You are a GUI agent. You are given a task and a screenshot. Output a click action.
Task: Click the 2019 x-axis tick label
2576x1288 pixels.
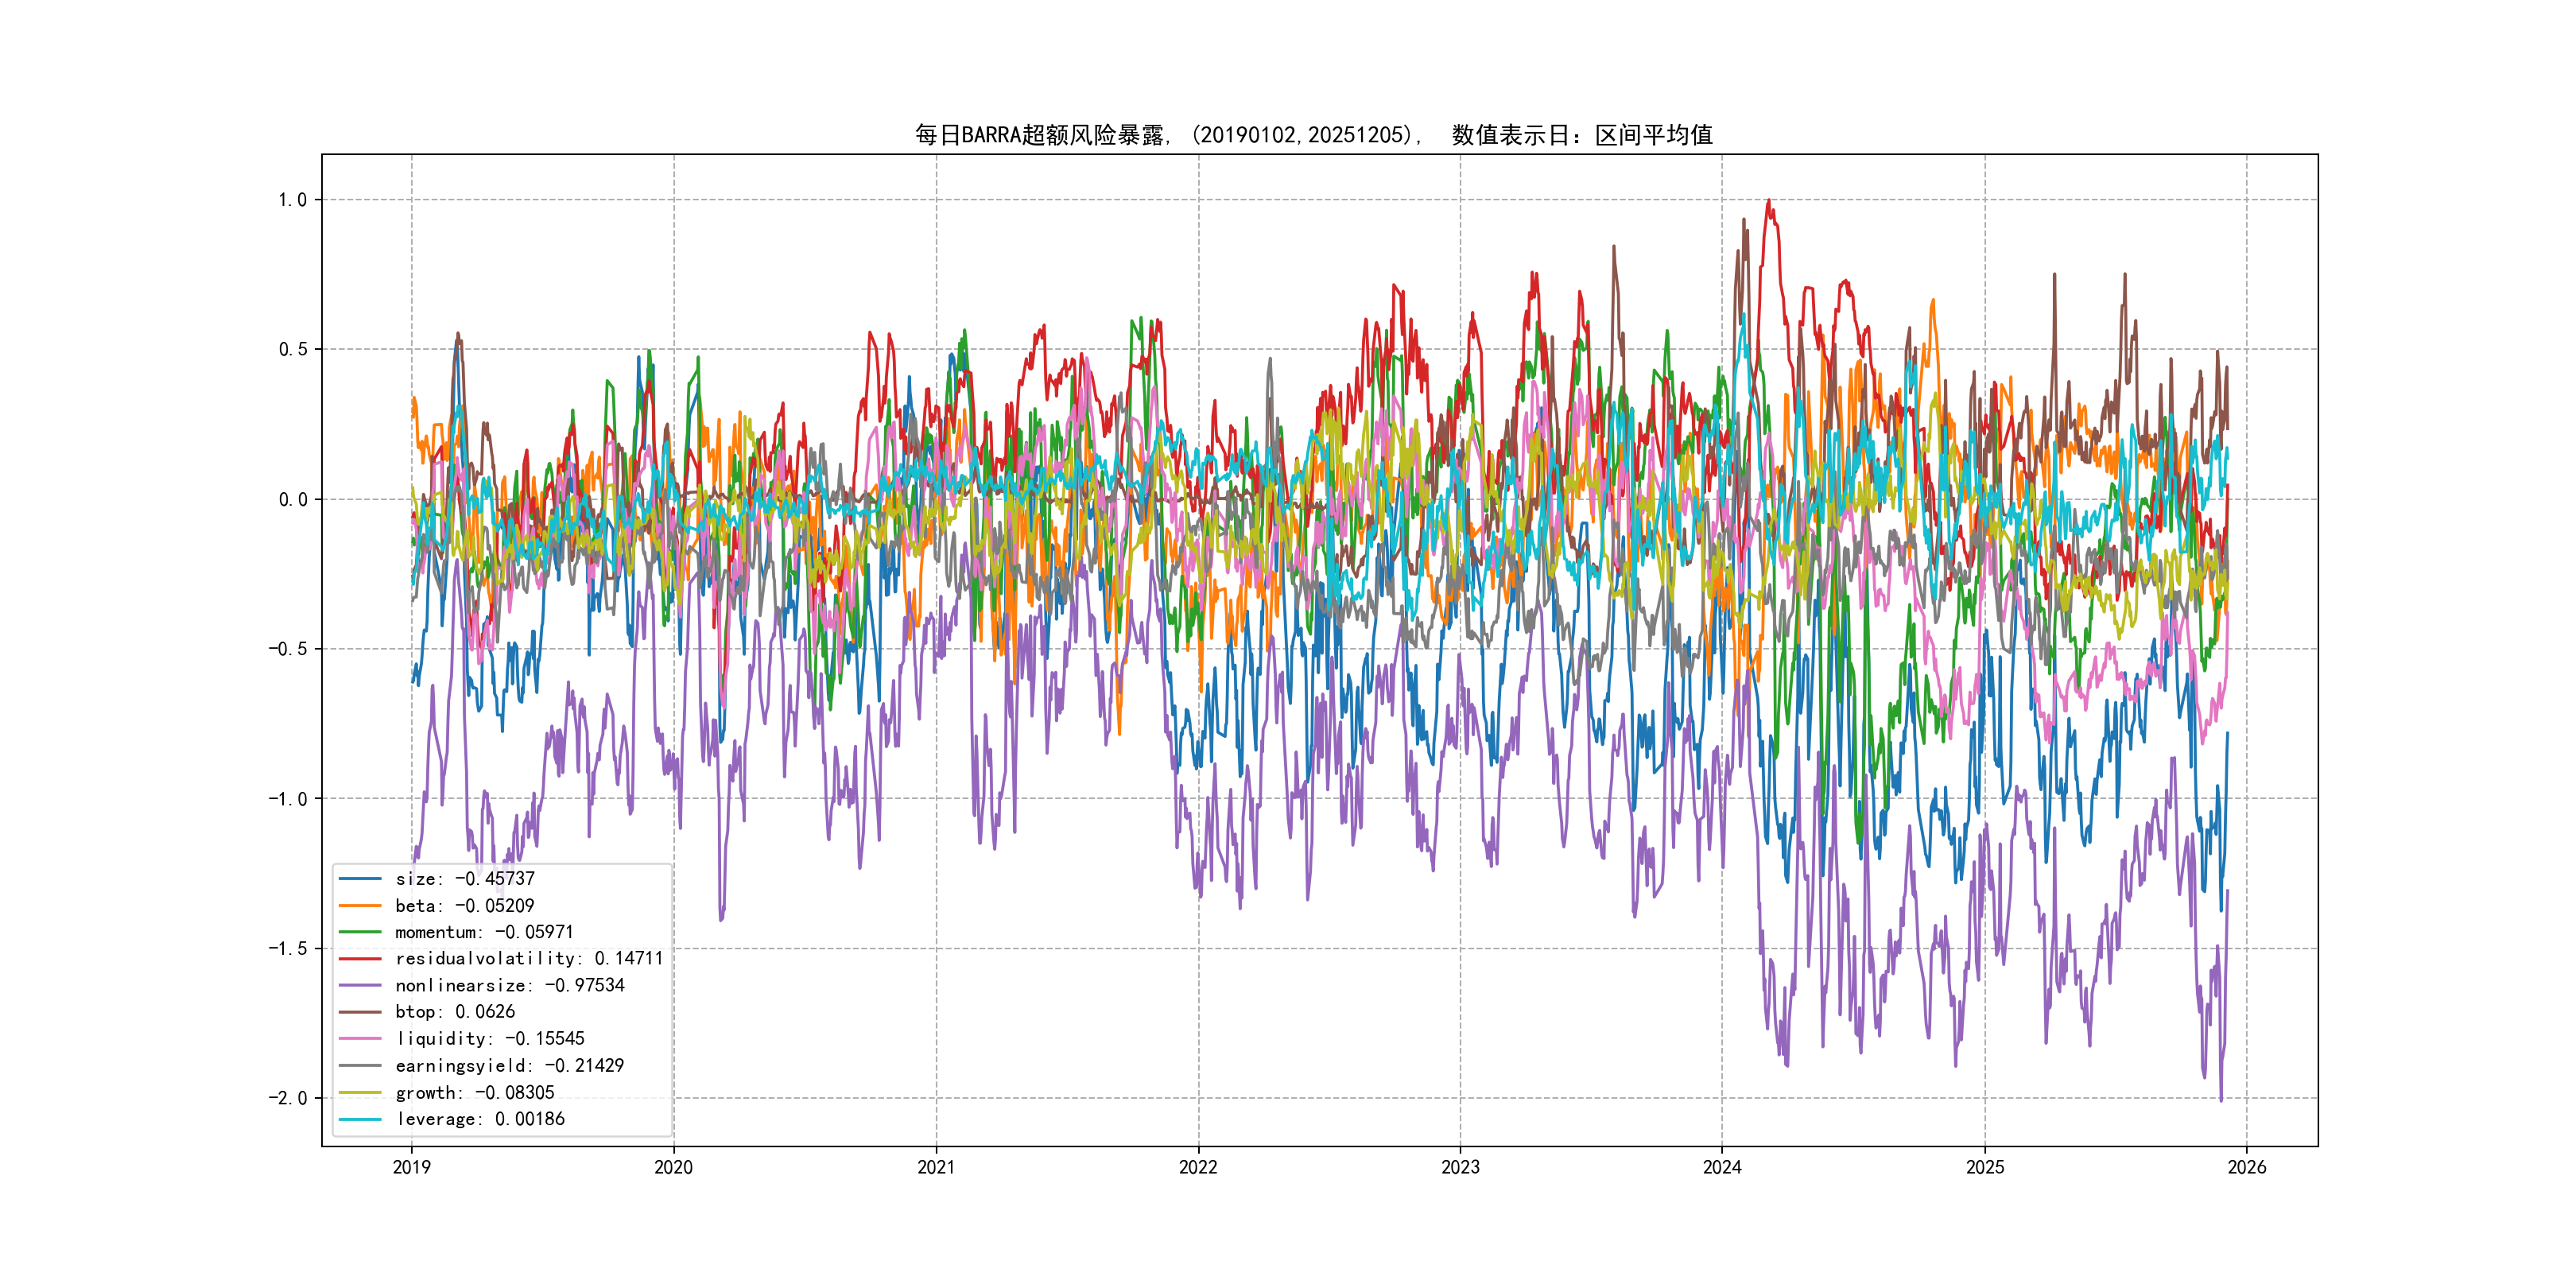(411, 1167)
